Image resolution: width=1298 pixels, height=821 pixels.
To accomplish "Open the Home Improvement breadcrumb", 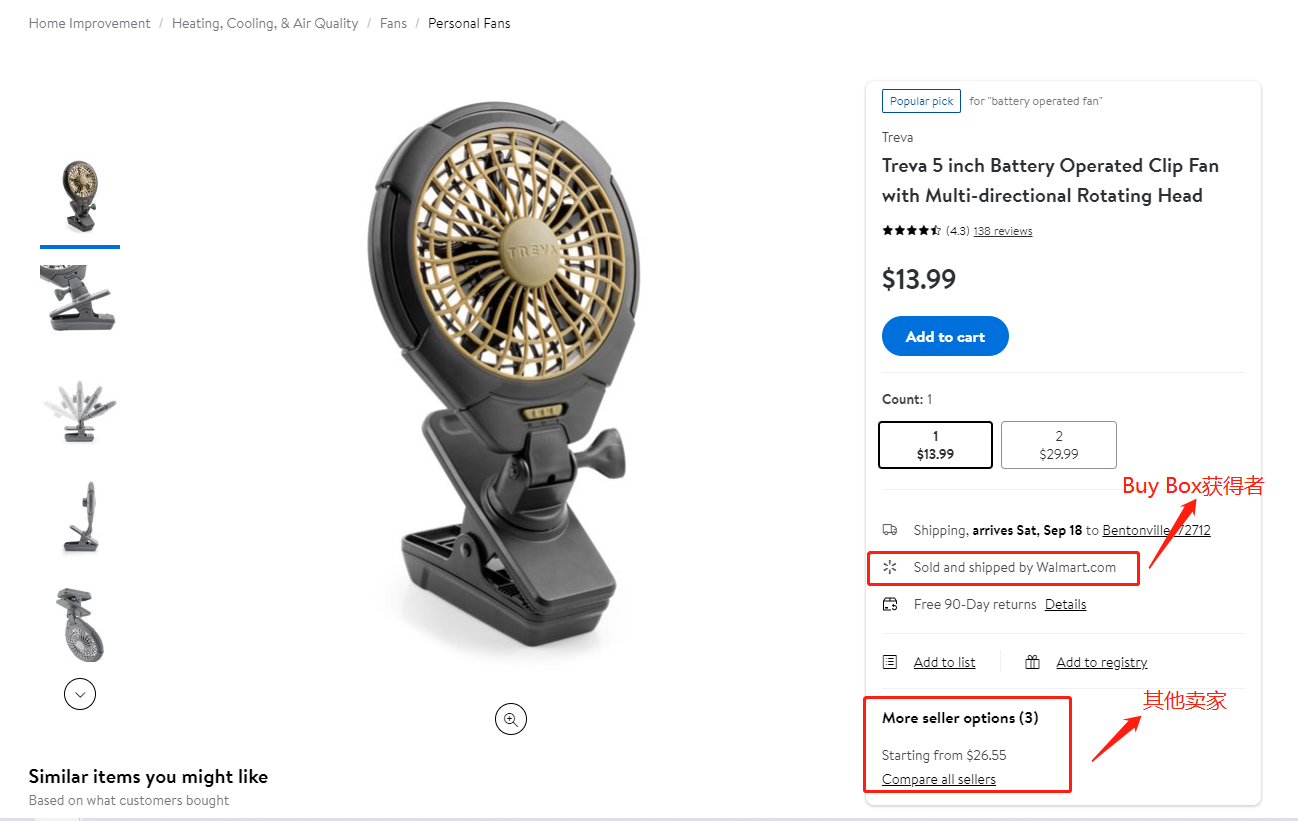I will click(89, 23).
